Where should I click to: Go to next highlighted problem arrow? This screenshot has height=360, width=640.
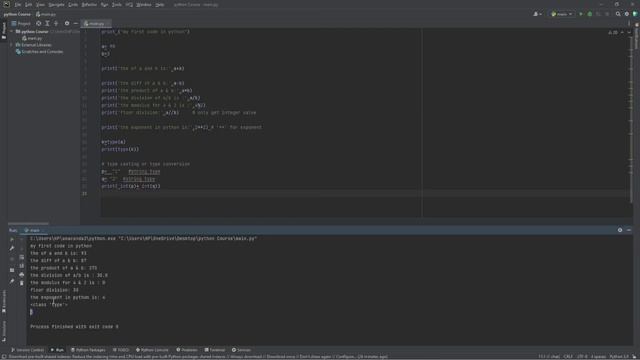[629, 32]
